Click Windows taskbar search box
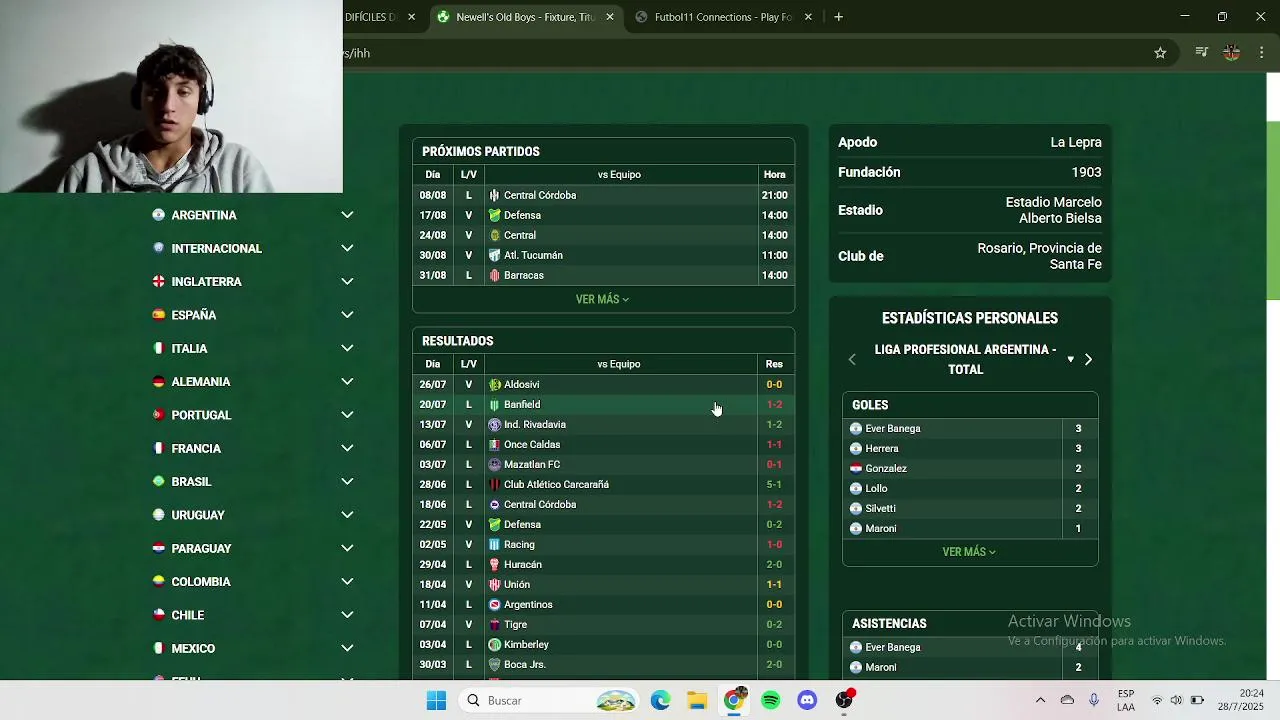1280x720 pixels. click(x=549, y=701)
